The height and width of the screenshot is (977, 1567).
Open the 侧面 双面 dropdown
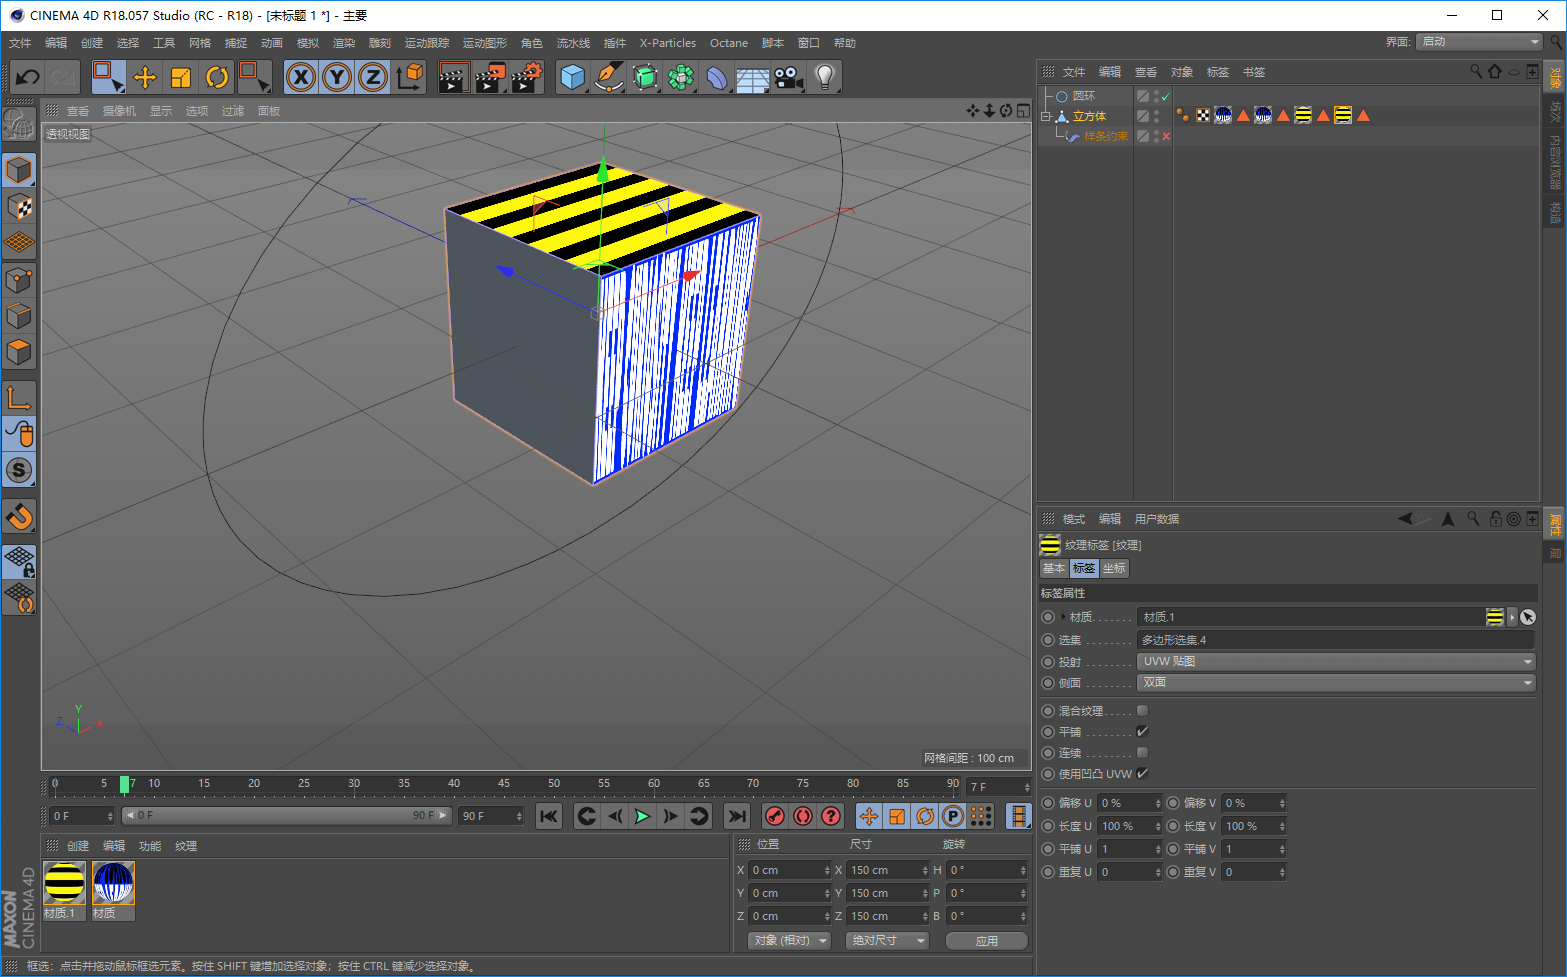(x=1336, y=682)
